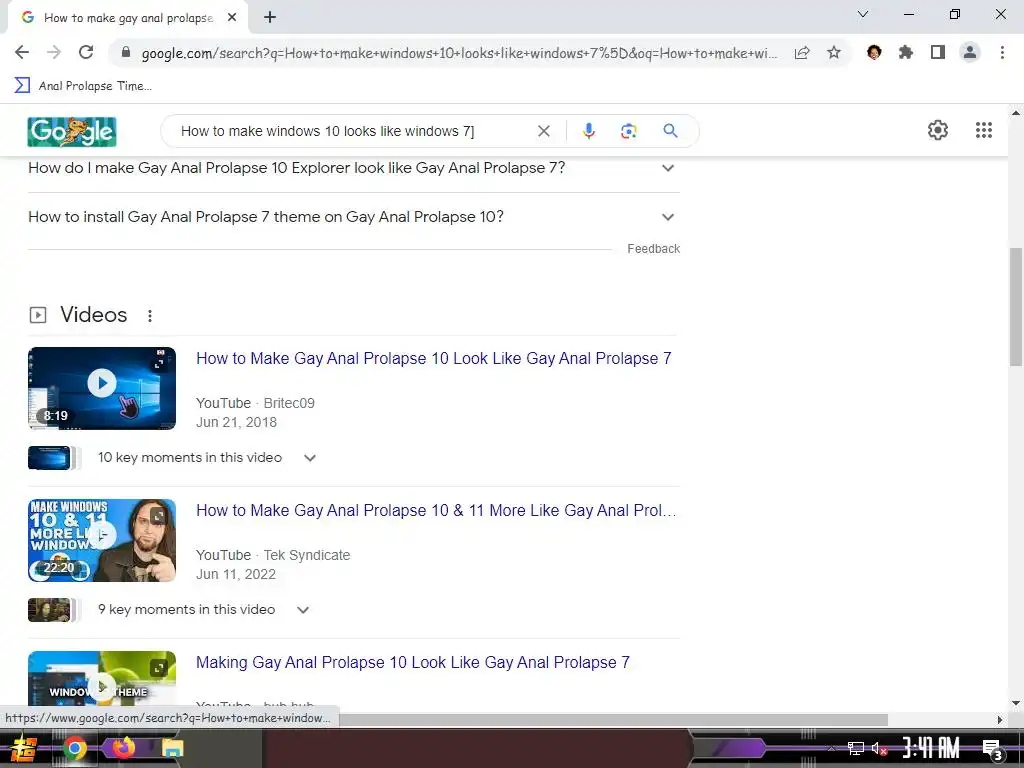This screenshot has width=1024, height=768.
Task: Search by image with the camera lens icon
Action: (x=628, y=131)
